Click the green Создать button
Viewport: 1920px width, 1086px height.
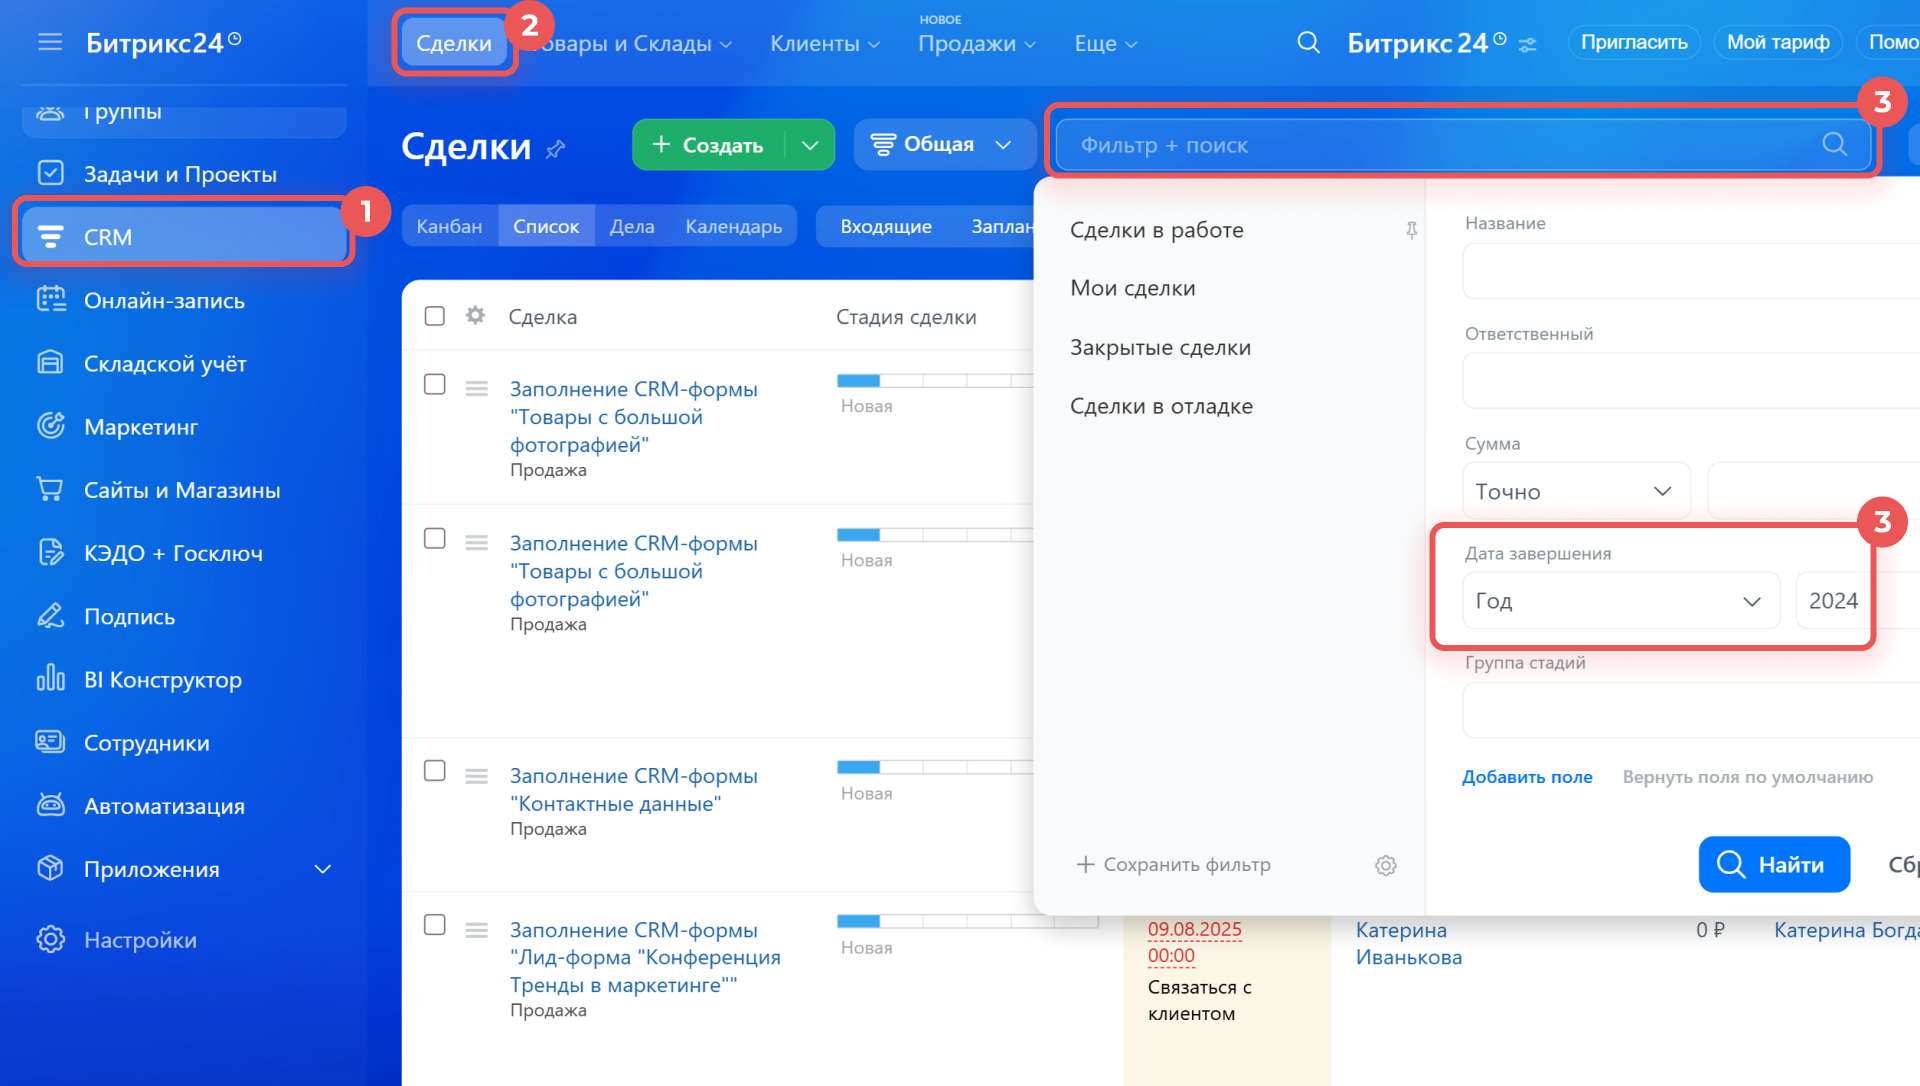(x=709, y=145)
